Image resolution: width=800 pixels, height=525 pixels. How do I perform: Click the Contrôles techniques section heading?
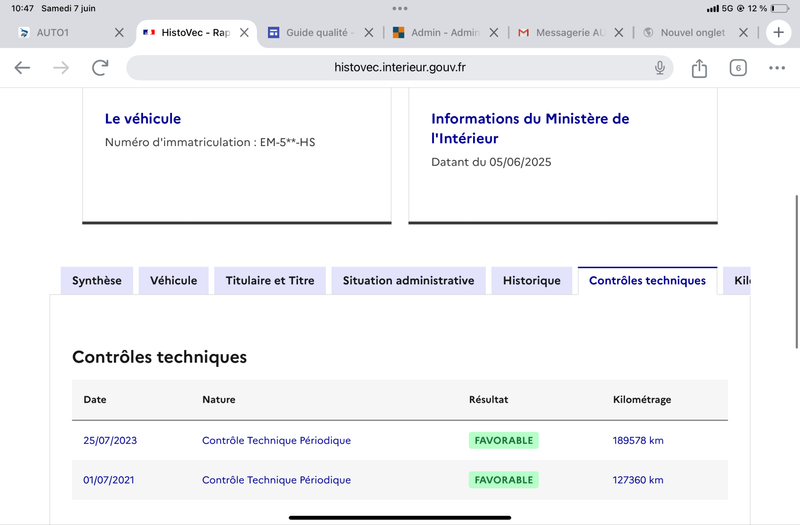click(159, 357)
